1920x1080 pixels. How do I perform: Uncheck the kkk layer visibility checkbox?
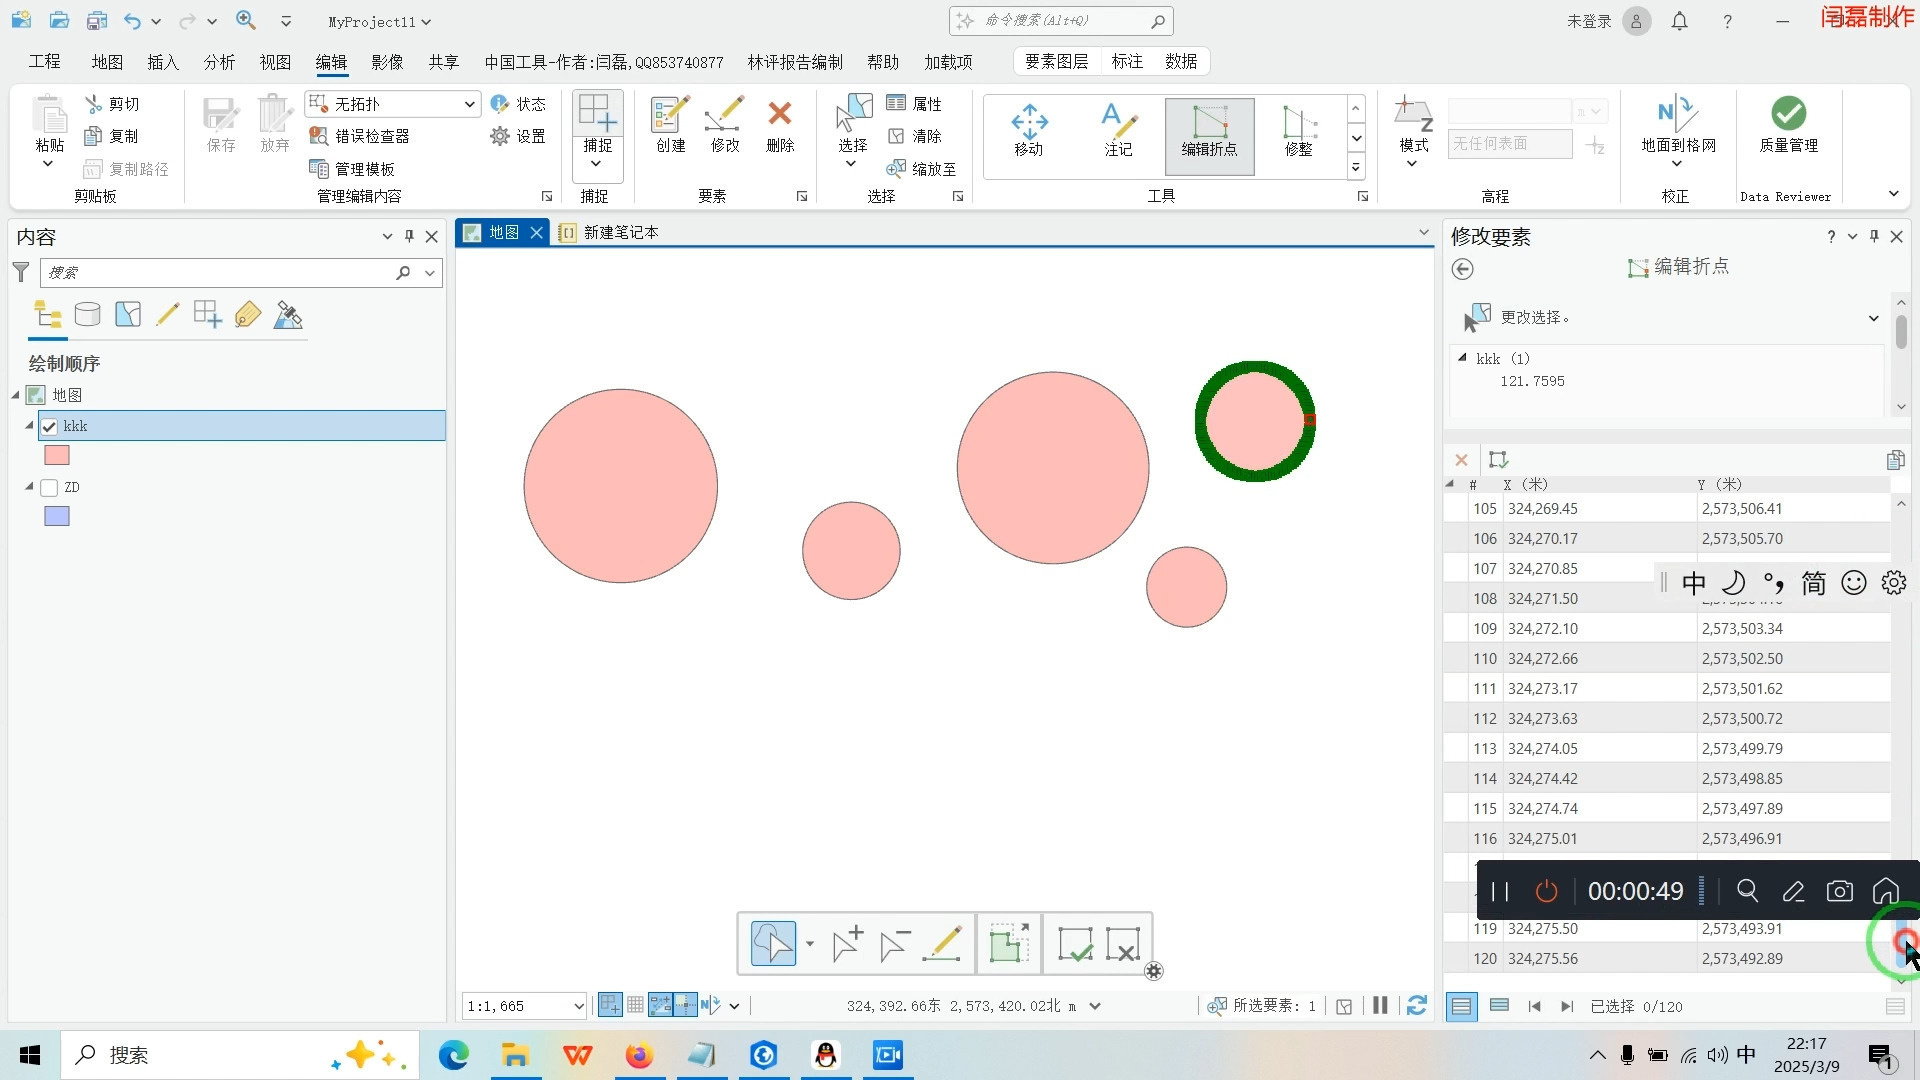pos(49,427)
